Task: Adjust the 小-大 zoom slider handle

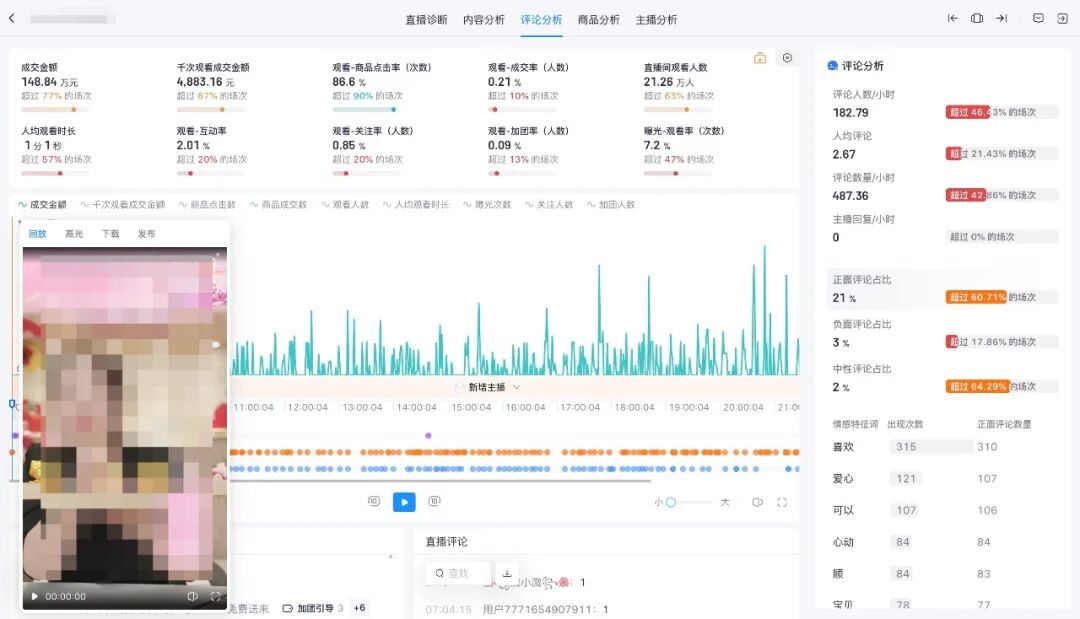Action: click(x=671, y=503)
